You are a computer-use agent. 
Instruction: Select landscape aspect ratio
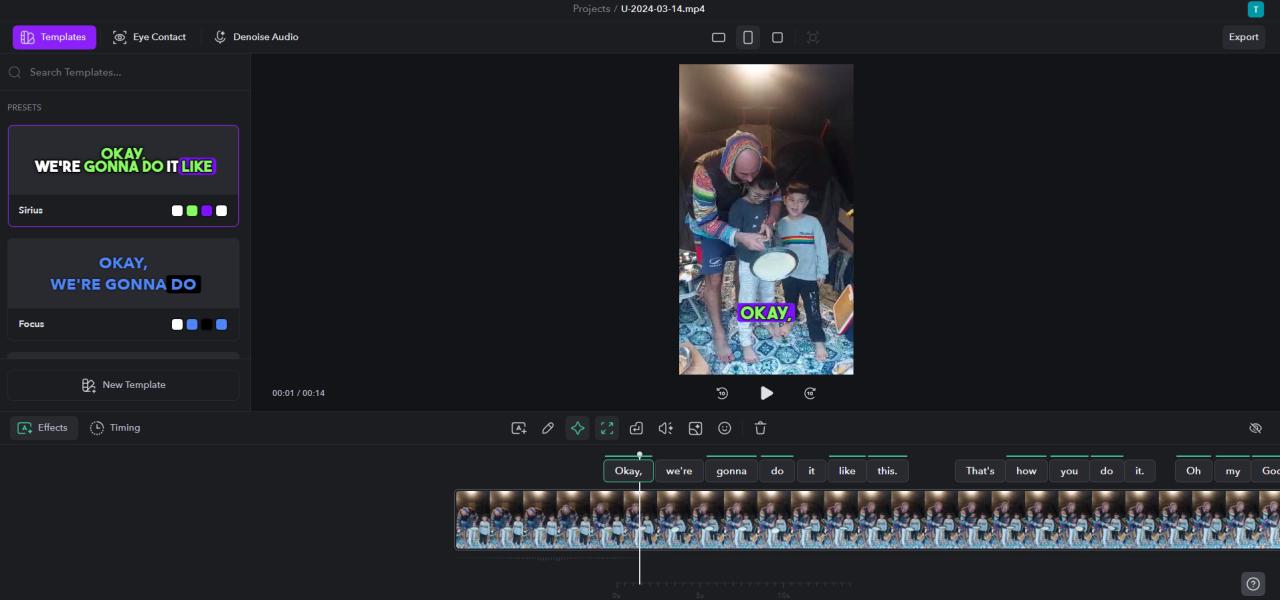click(x=718, y=37)
